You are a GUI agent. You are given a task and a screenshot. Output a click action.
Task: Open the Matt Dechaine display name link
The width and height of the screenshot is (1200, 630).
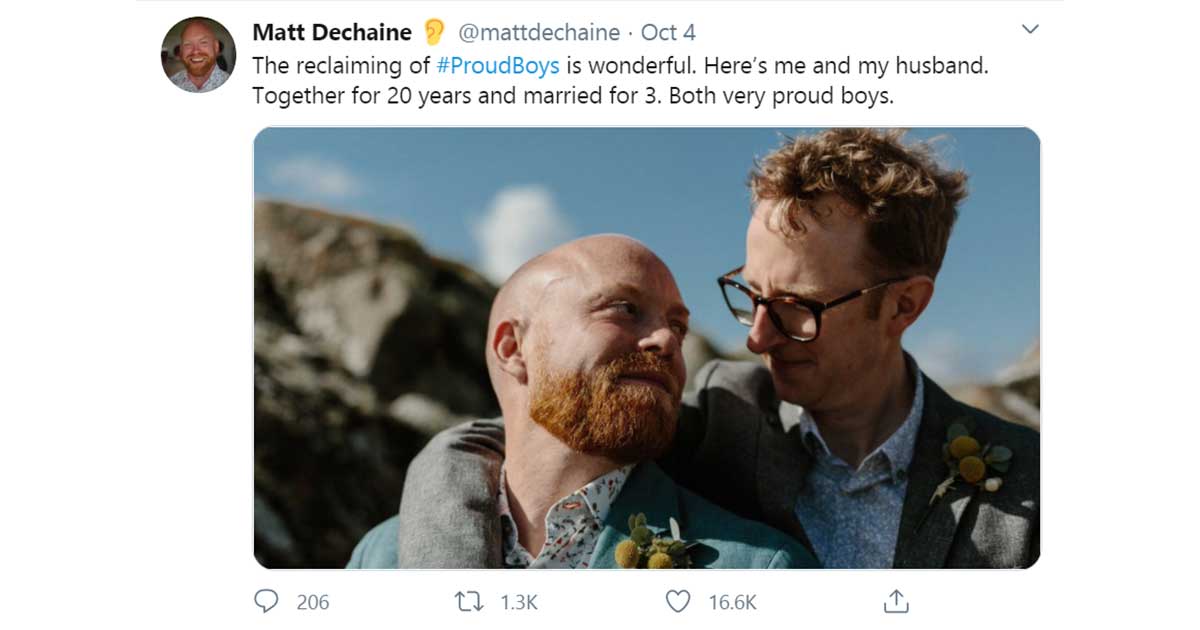coord(331,32)
